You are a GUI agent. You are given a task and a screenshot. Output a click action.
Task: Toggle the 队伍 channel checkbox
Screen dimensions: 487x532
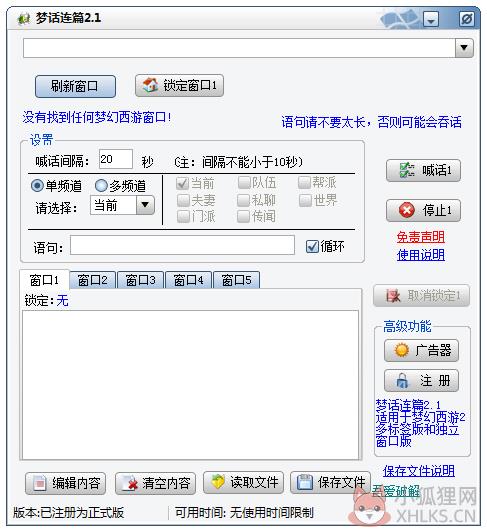(x=244, y=183)
